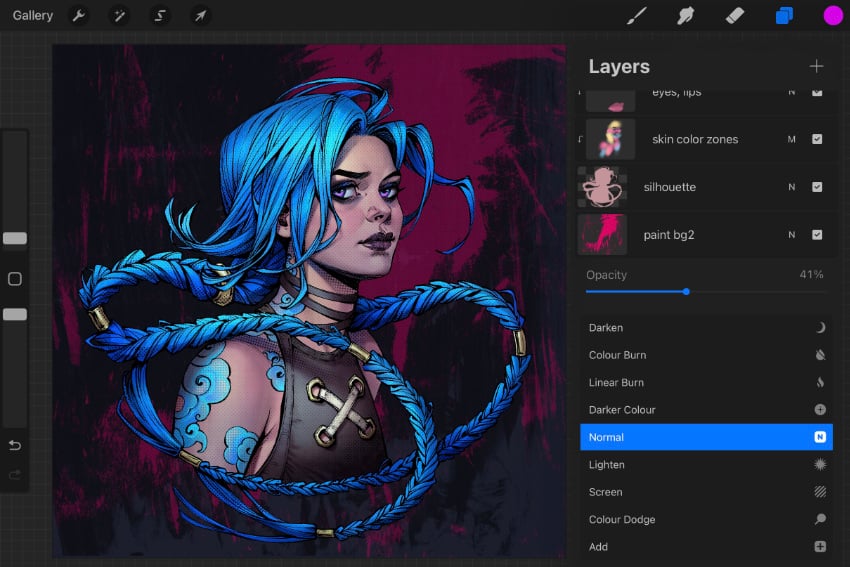Open the magenta active color picker
This screenshot has width=850, height=567.
coord(833,16)
